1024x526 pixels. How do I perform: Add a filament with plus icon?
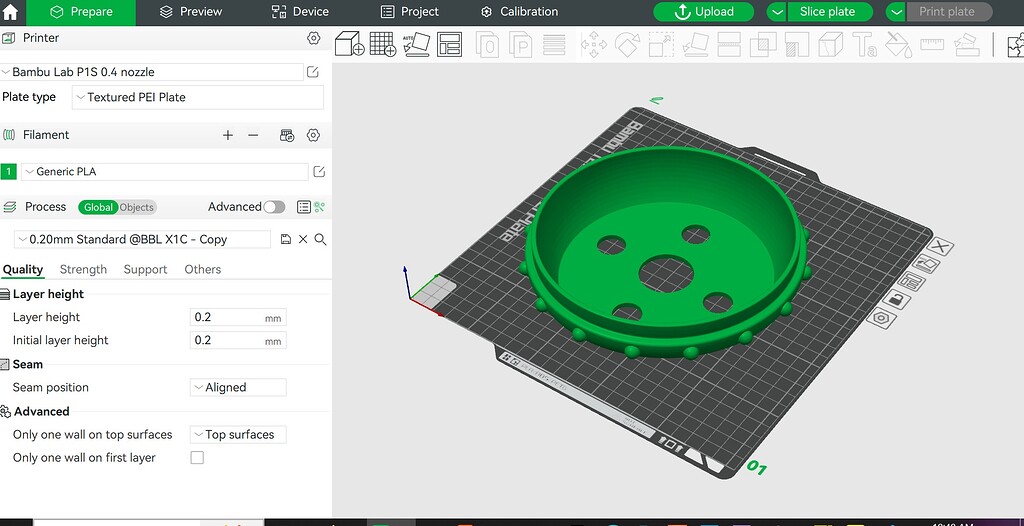tap(228, 135)
